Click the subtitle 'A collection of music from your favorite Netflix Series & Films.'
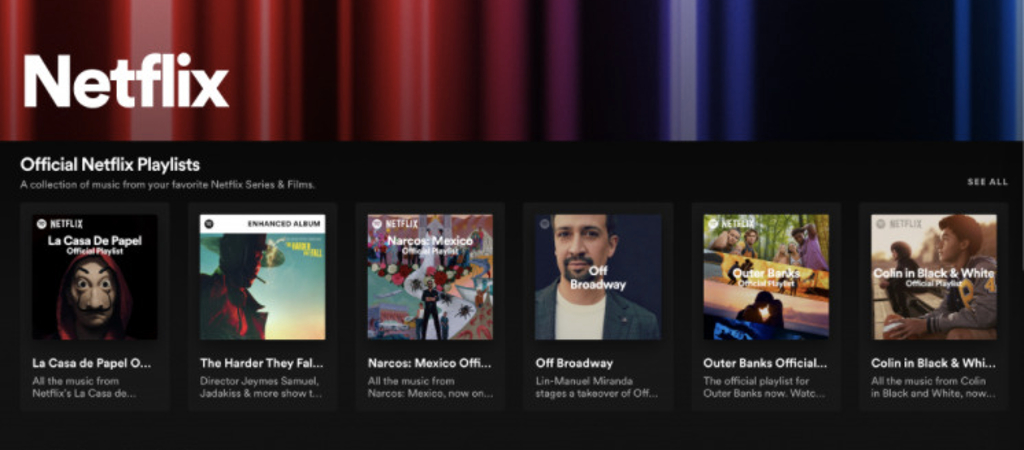Screen dimensions: 1024x450 168,185
